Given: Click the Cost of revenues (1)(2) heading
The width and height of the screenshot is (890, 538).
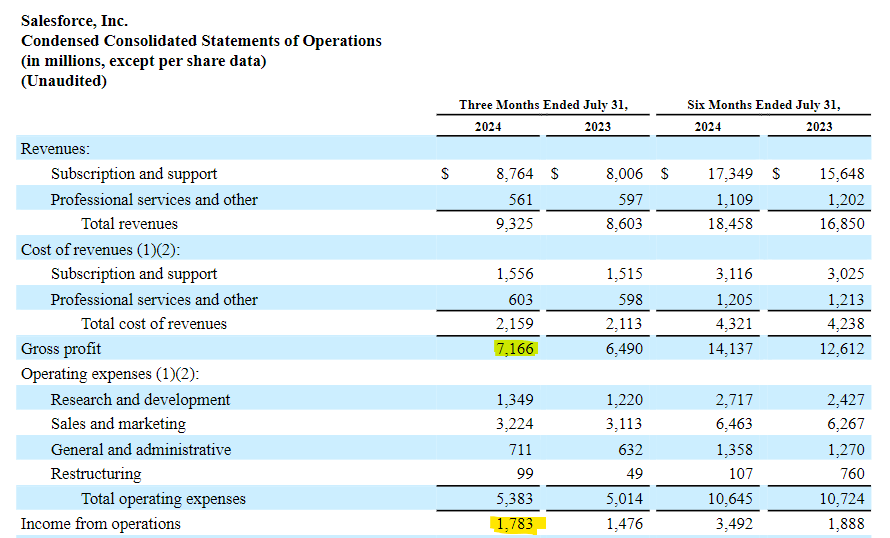Looking at the screenshot, I should (x=100, y=250).
